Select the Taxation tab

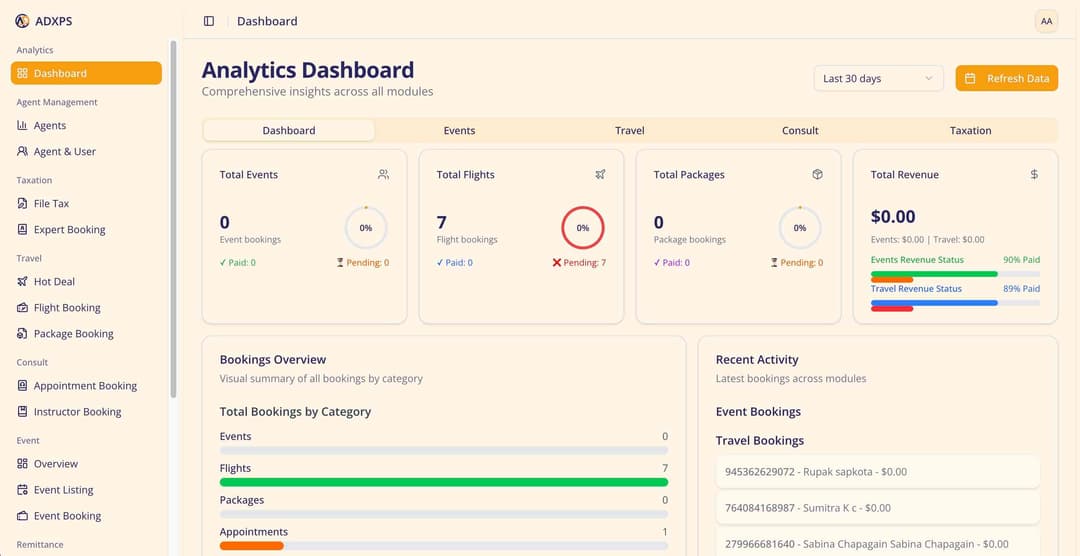coord(970,131)
